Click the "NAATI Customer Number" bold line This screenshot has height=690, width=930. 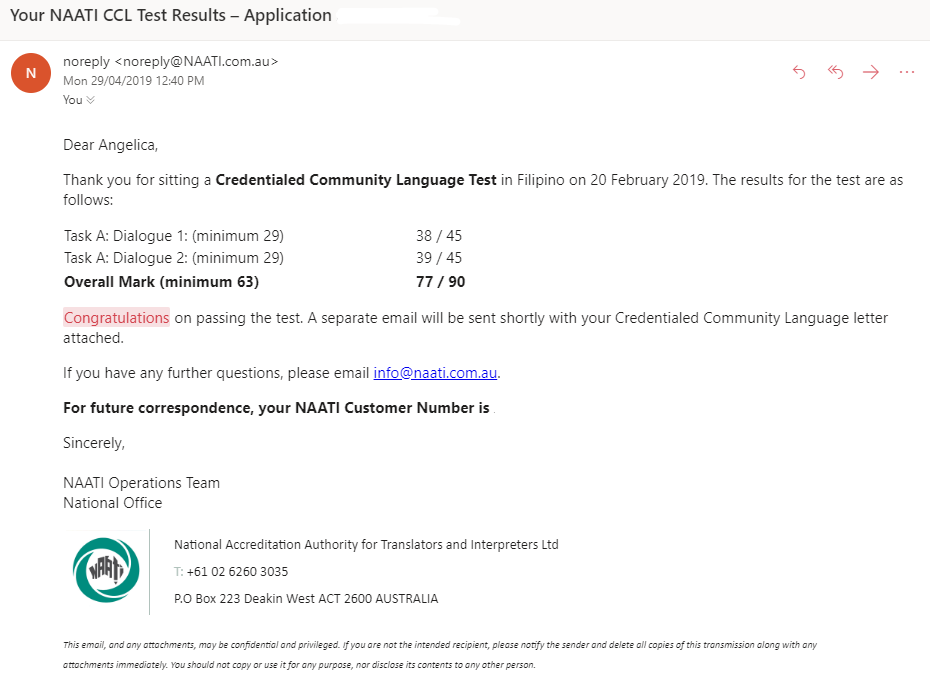tap(276, 408)
